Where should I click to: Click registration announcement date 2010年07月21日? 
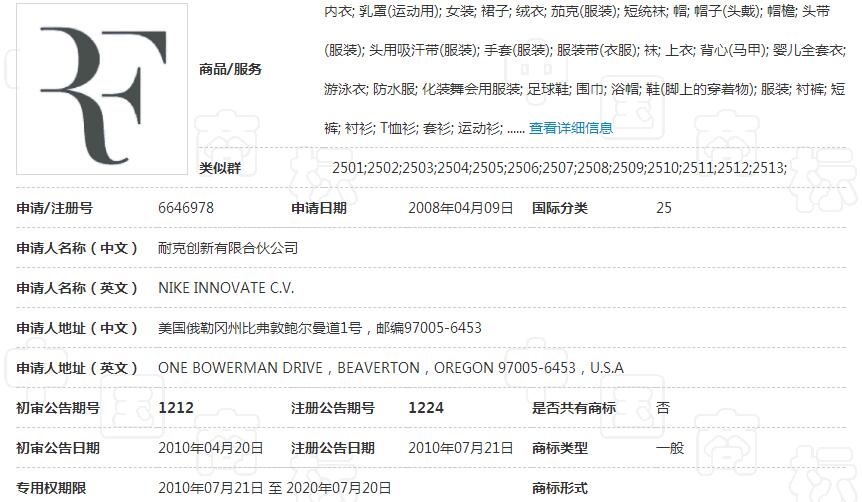[460, 448]
